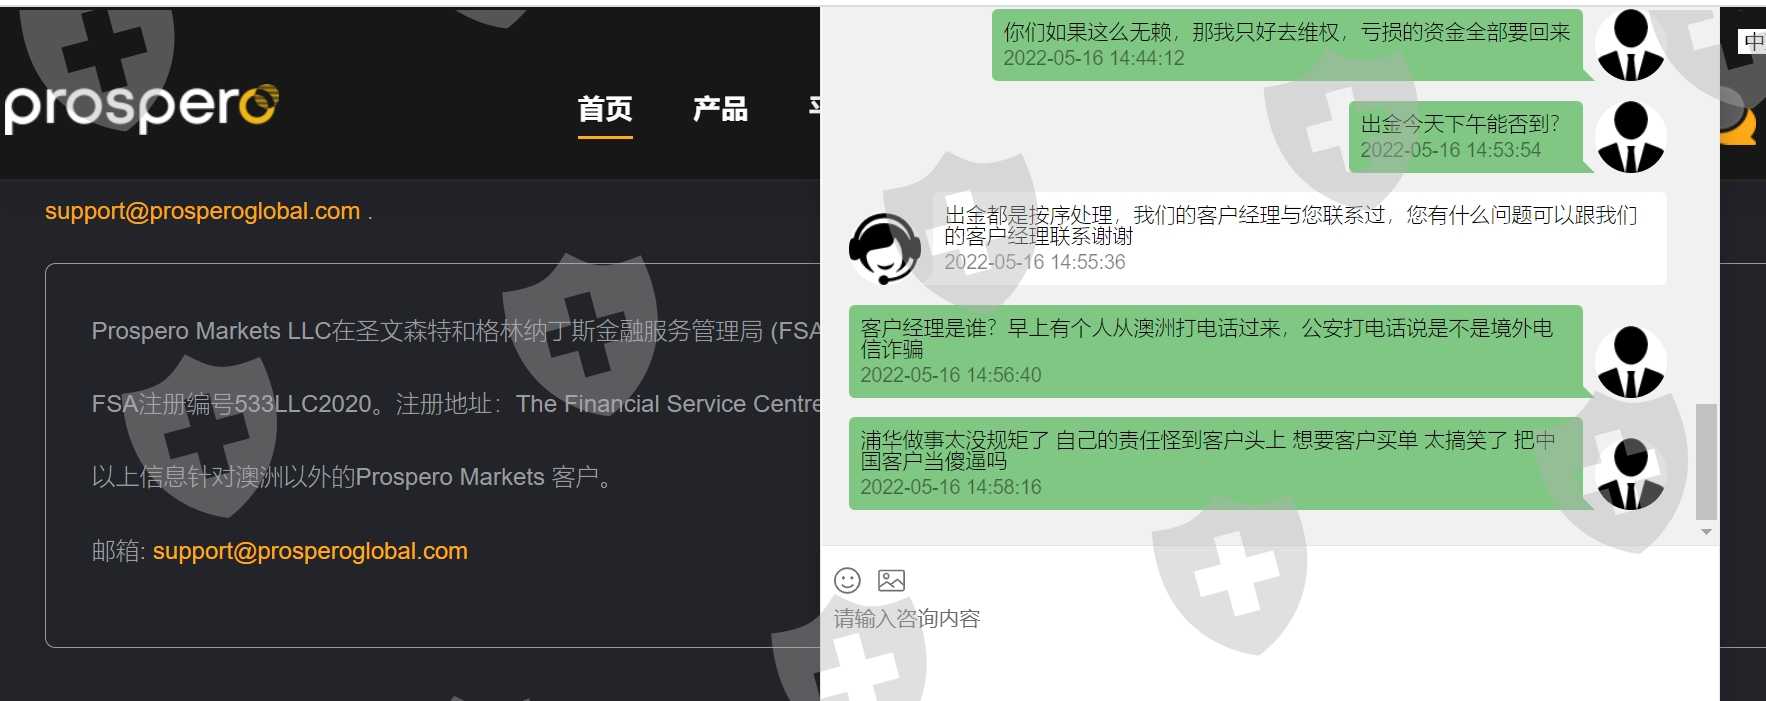Click the scroll down arrow in chat window
1766x701 pixels.
tap(1706, 532)
